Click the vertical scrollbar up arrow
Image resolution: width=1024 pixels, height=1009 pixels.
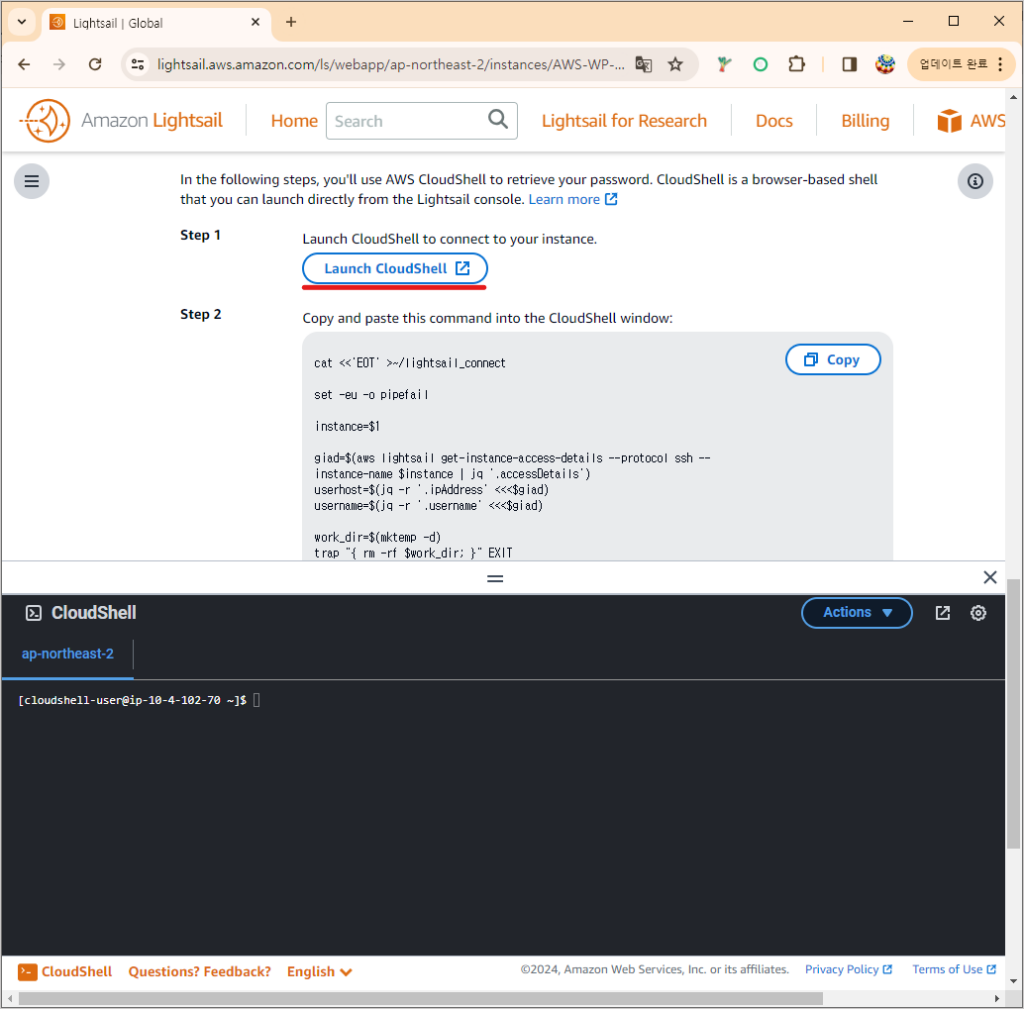(1013, 97)
